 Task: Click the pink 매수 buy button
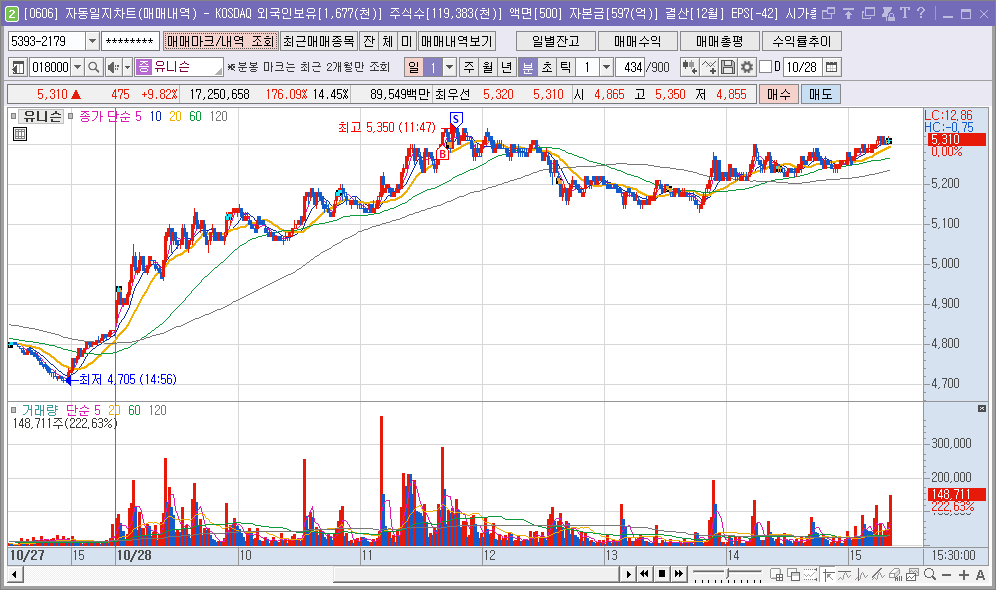tap(779, 95)
